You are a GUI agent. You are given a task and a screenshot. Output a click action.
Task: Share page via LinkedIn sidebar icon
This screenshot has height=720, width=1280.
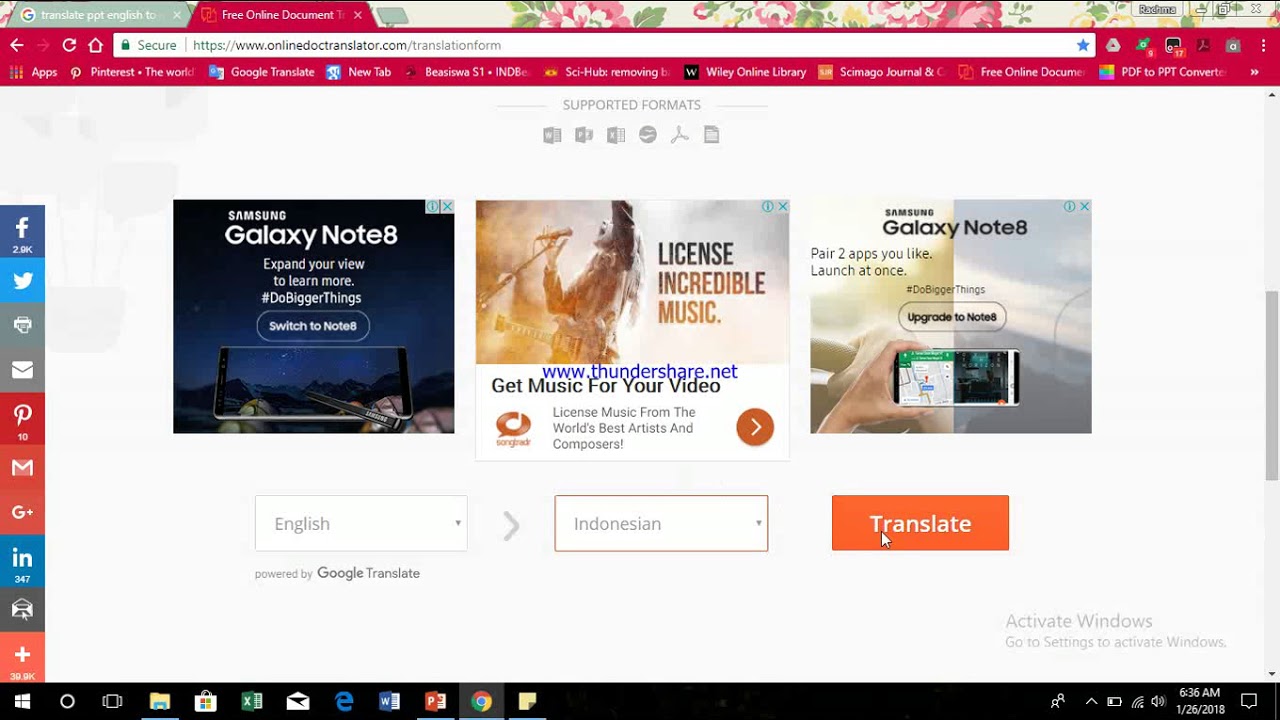tap(22, 561)
